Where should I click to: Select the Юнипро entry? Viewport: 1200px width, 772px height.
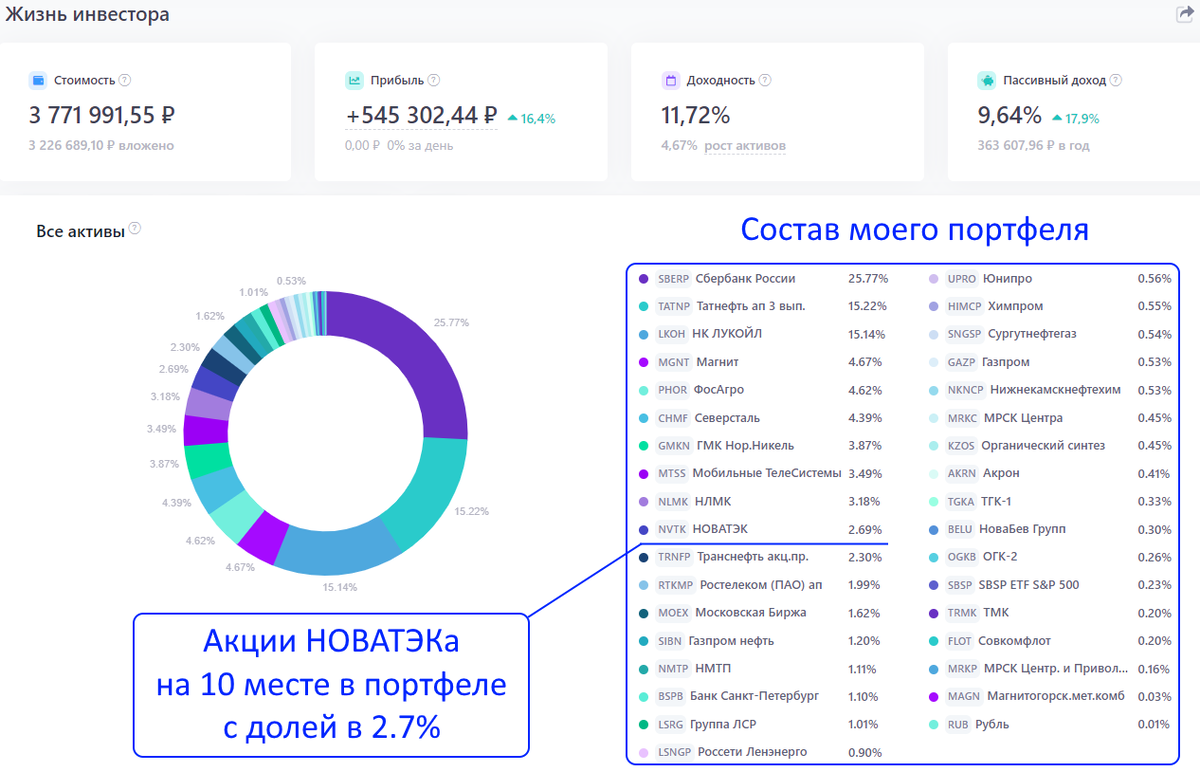click(x=1008, y=279)
